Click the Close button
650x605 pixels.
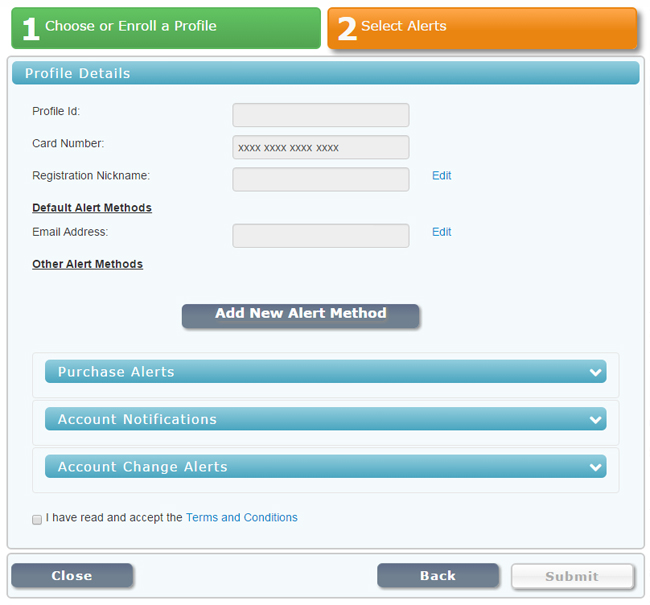click(72, 575)
